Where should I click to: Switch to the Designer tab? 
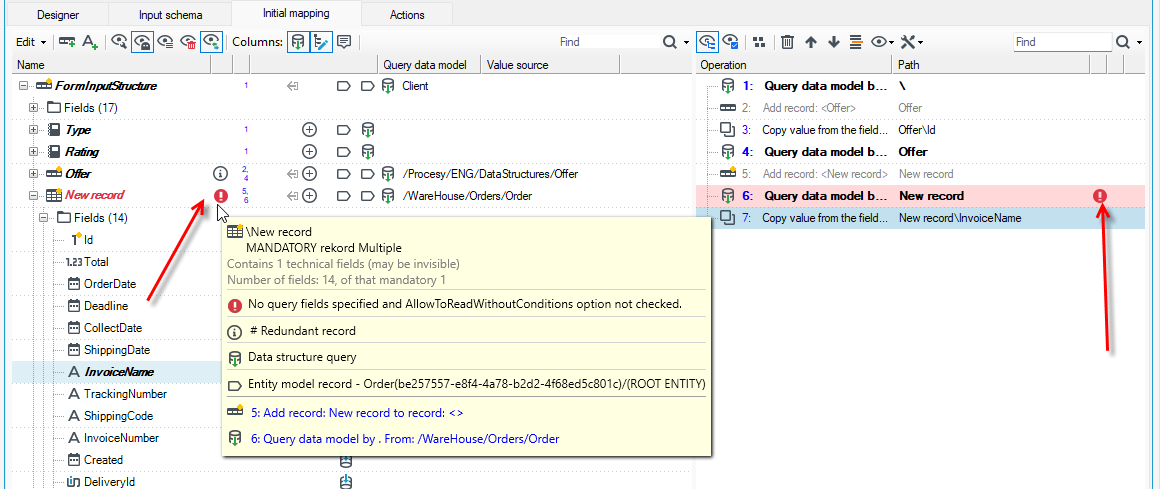point(58,14)
